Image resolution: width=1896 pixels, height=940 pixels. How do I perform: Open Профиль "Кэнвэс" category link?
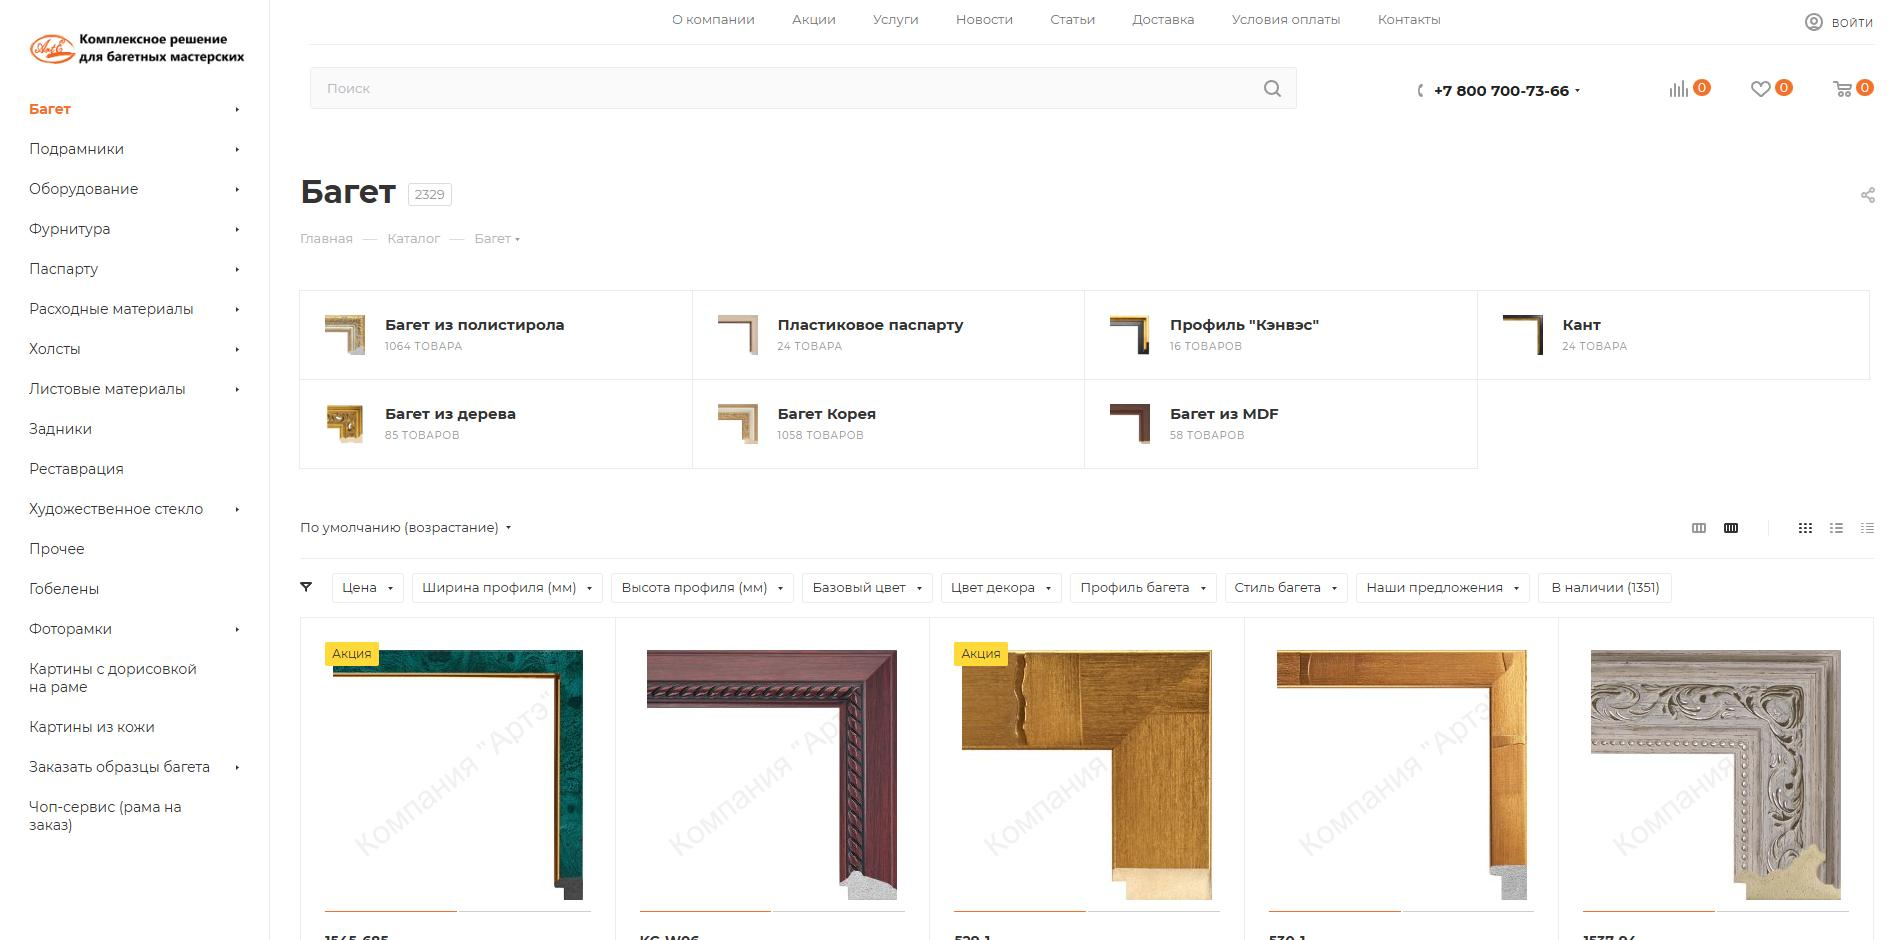(x=1244, y=325)
